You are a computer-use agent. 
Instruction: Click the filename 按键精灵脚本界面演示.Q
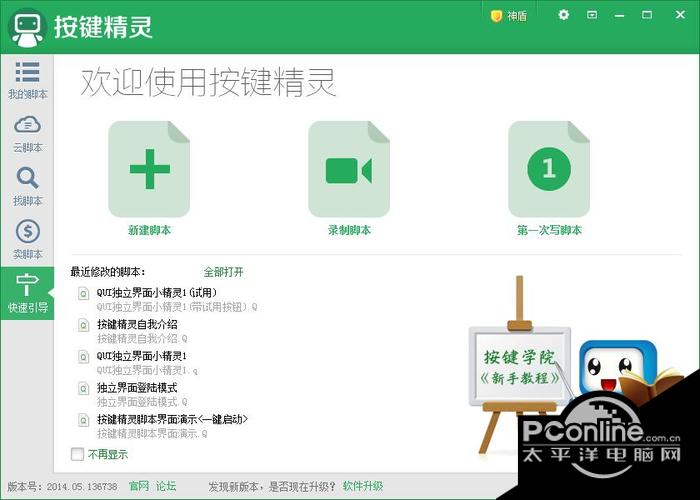tap(152, 433)
